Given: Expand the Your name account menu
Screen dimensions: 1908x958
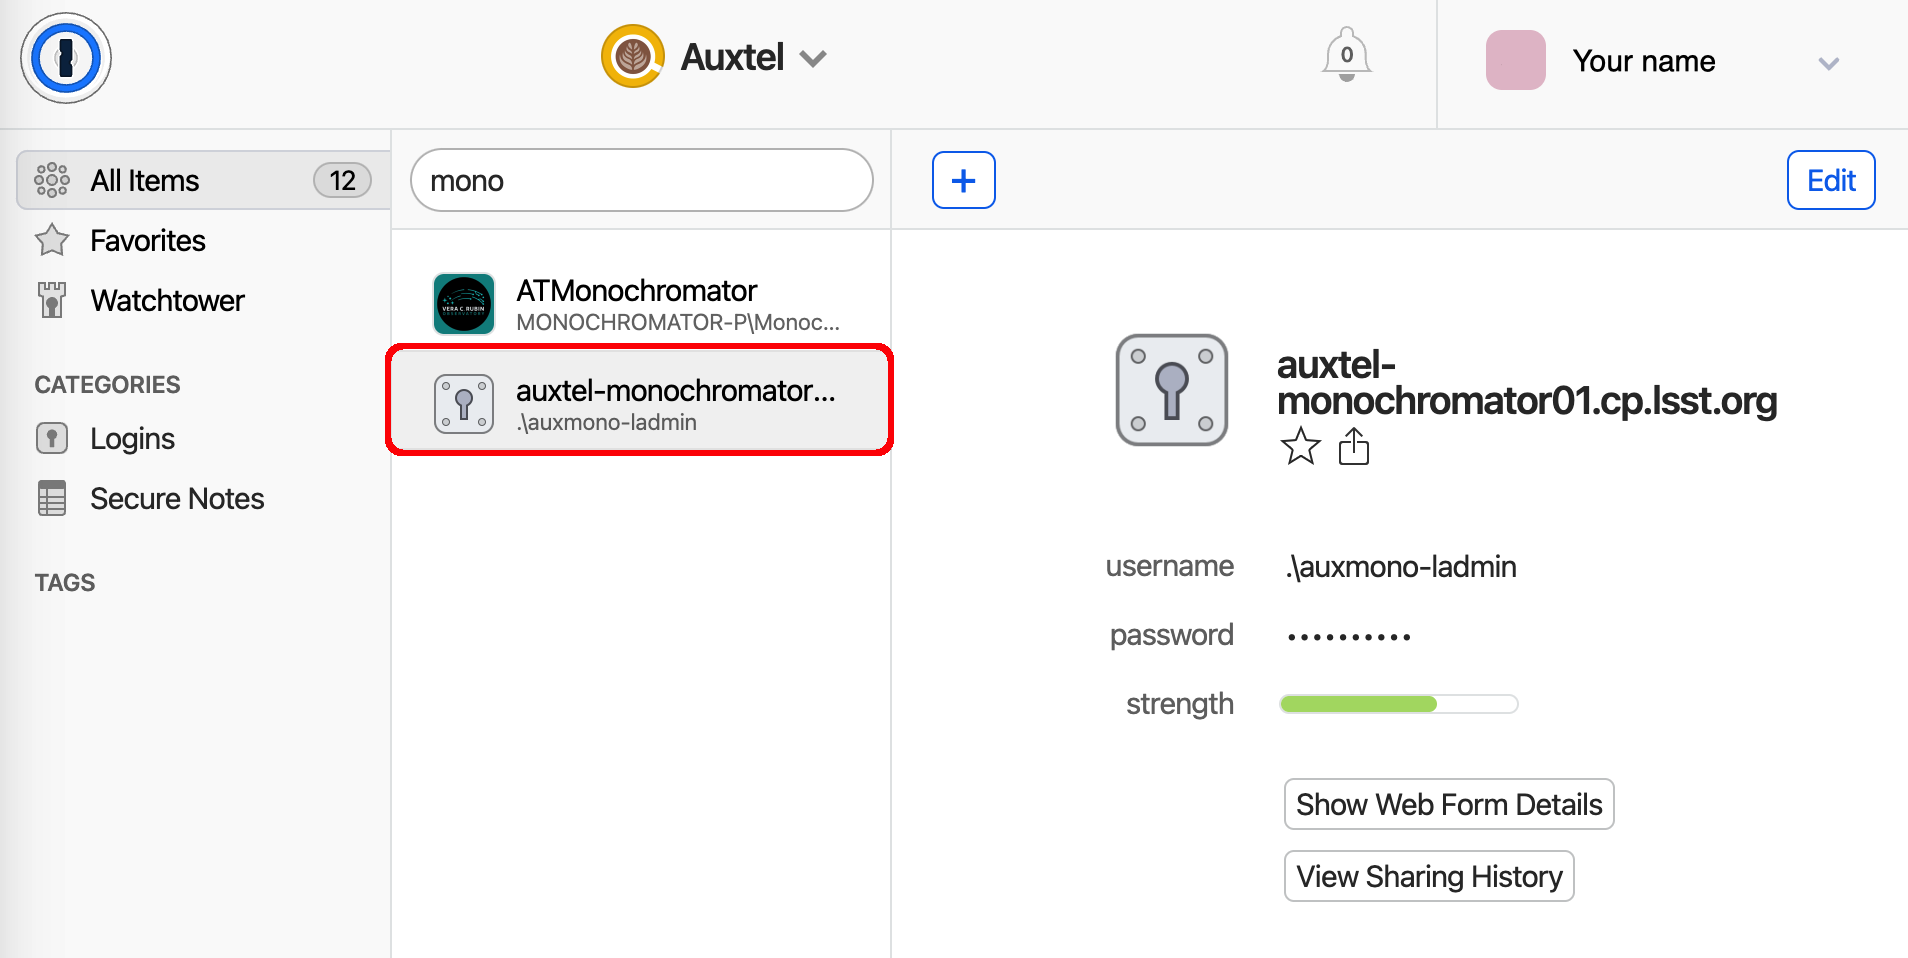Looking at the screenshot, I should [1830, 63].
